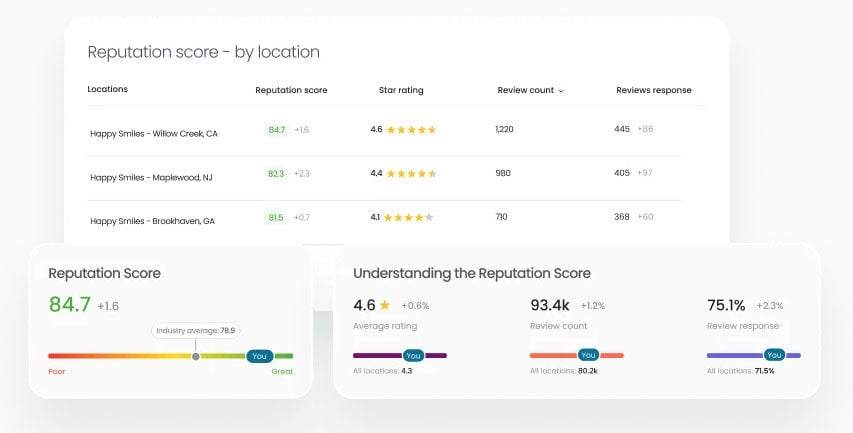Open Happy Smiles - Brookhaven, GA location

point(152,221)
